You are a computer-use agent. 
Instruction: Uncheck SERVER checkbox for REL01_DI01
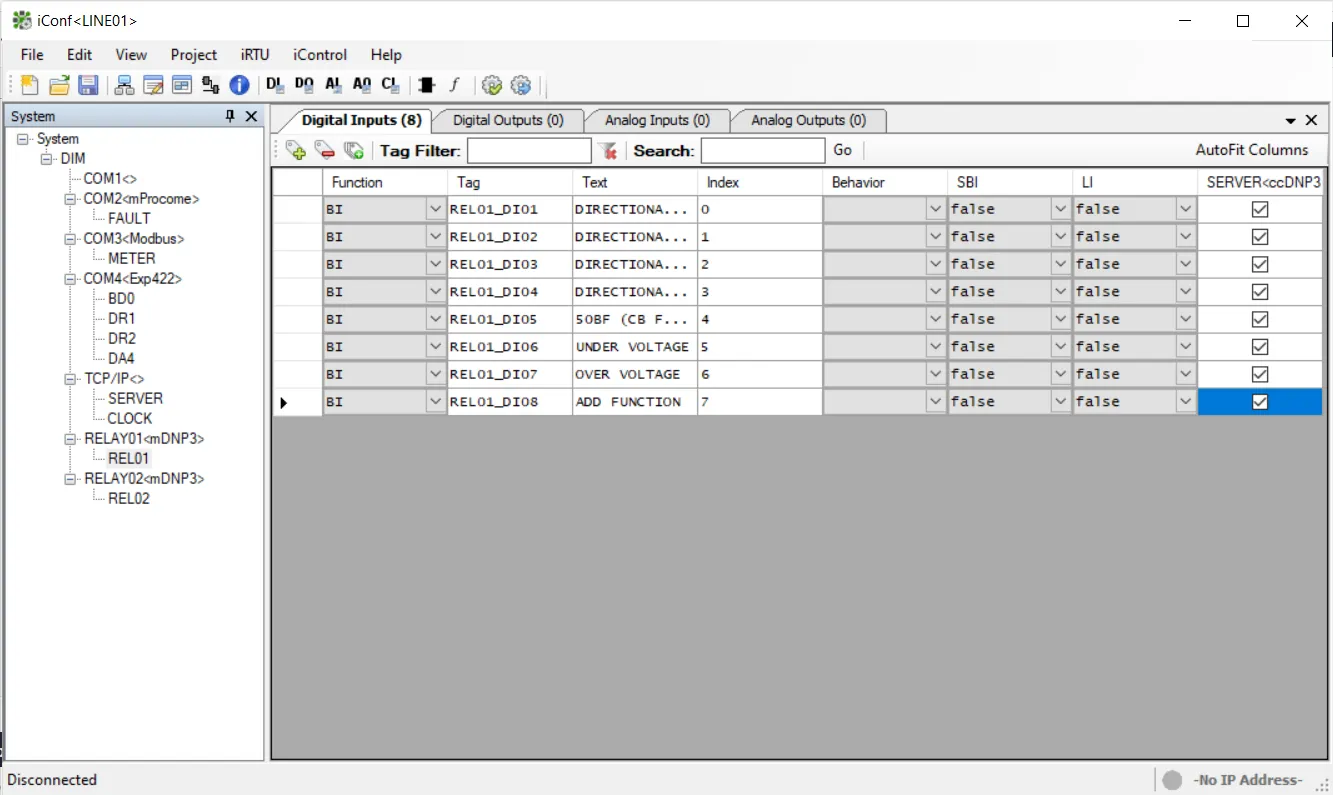1260,209
